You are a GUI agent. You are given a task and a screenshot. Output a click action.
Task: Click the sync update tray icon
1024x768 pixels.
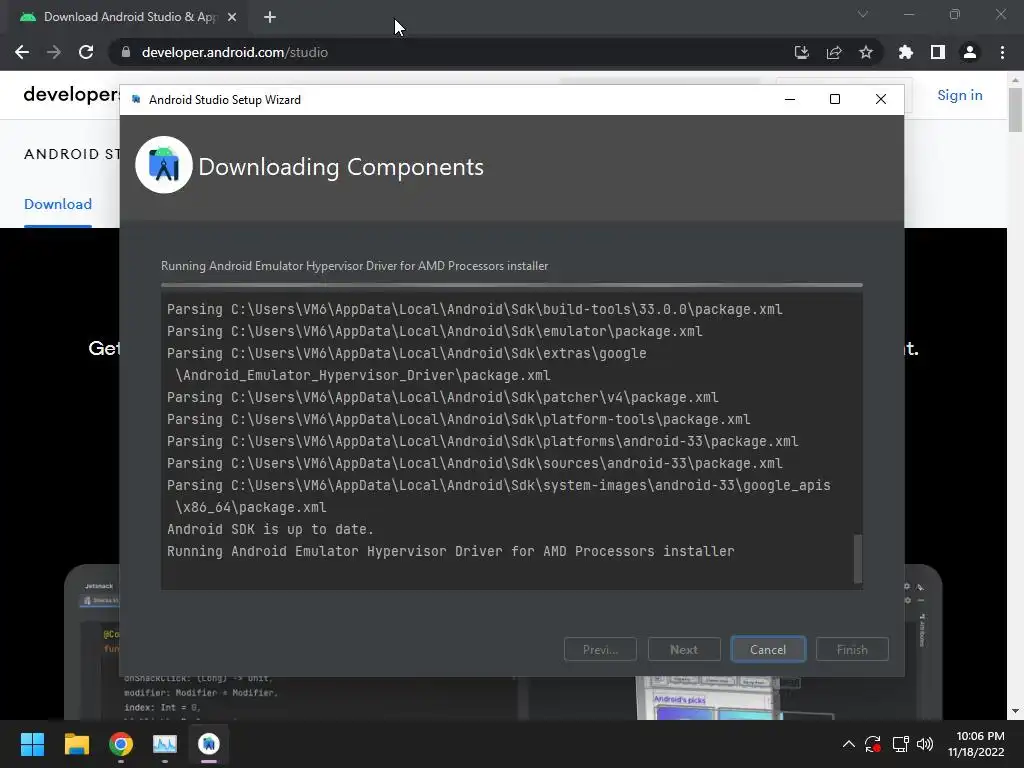(x=873, y=744)
